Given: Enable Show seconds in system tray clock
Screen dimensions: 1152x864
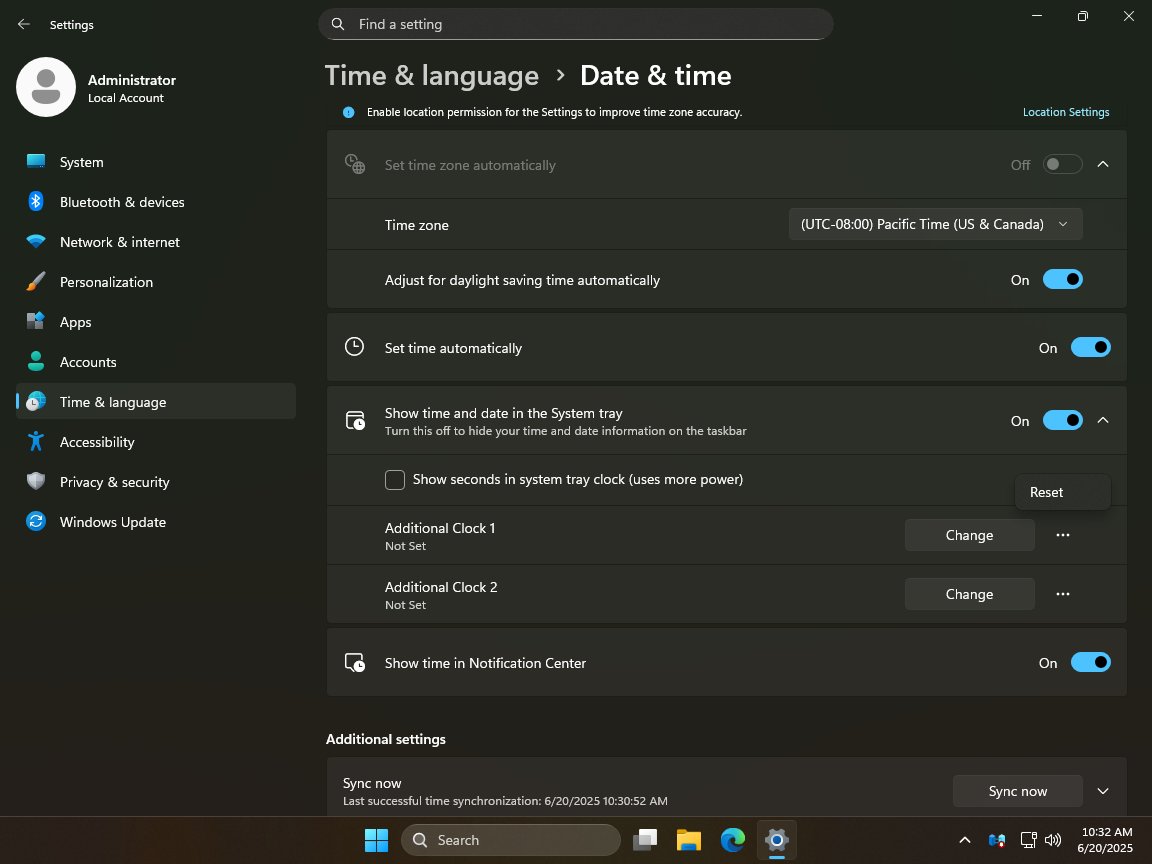Looking at the screenshot, I should coord(395,480).
